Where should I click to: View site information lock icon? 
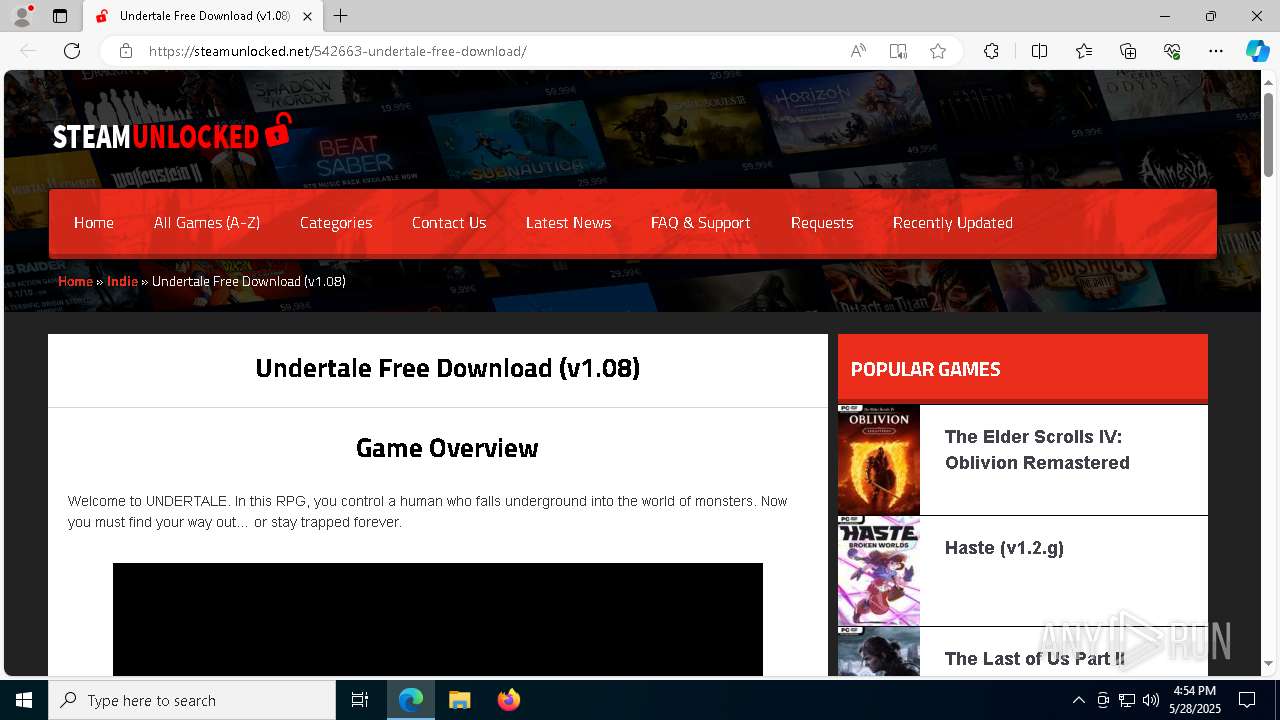126,51
